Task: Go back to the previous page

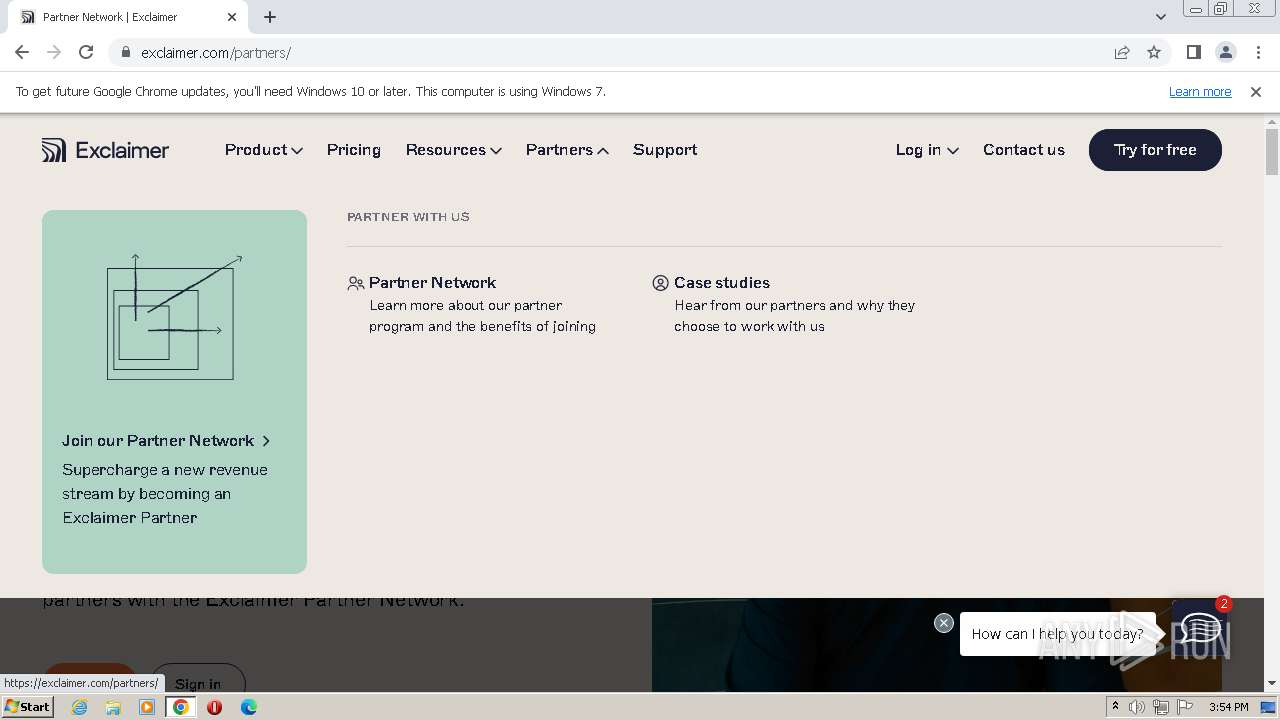Action: (x=22, y=52)
